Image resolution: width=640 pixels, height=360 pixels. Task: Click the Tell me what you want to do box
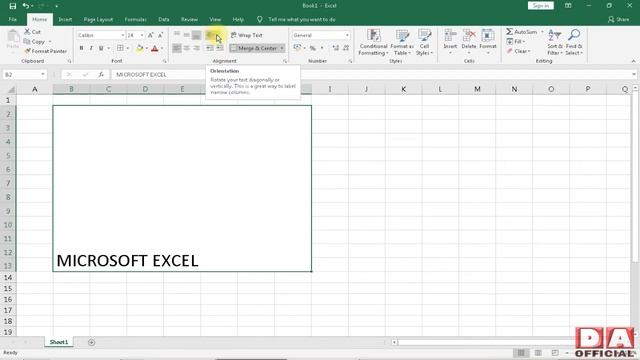tap(302, 20)
